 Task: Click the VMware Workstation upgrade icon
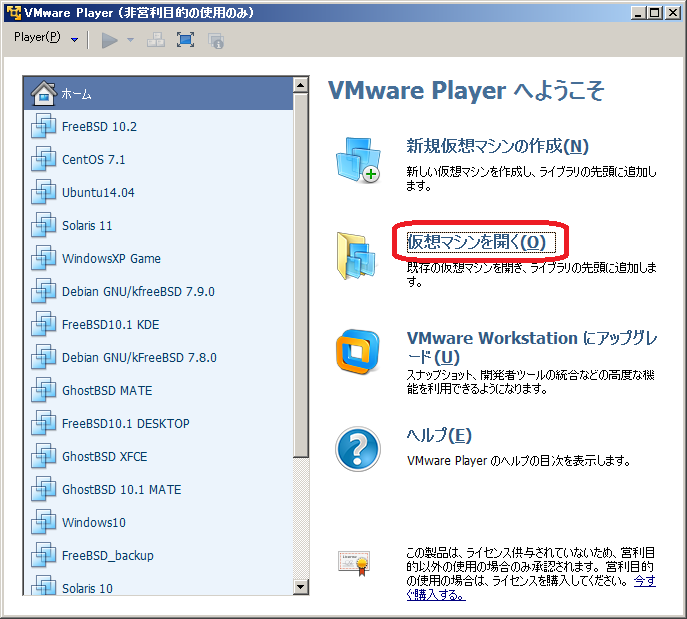pyautogui.click(x=358, y=352)
